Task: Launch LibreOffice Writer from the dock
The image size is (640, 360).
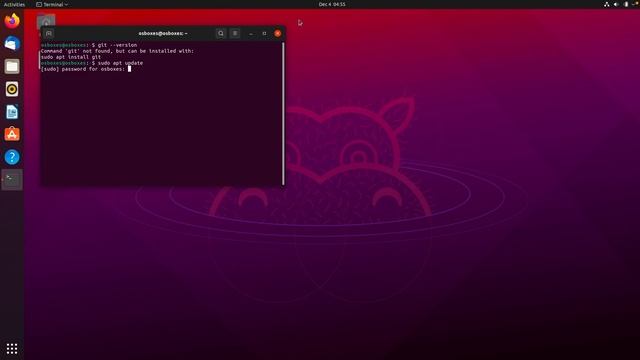Action: pos(12,111)
